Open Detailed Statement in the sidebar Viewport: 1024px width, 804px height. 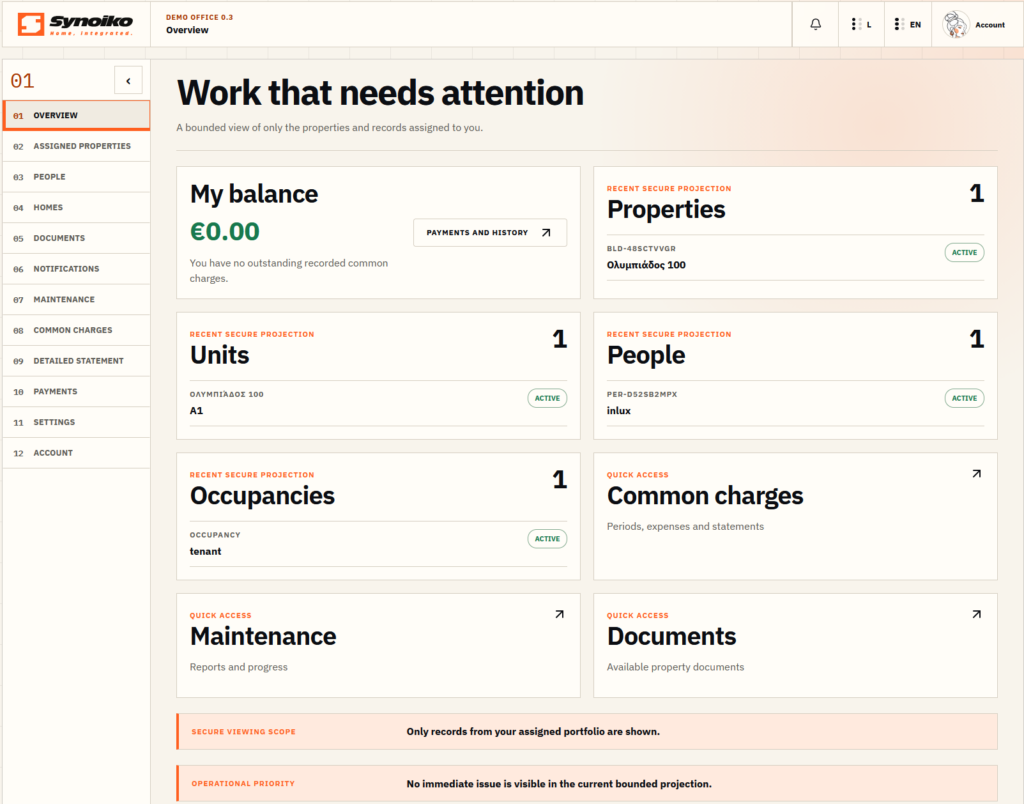coord(76,361)
